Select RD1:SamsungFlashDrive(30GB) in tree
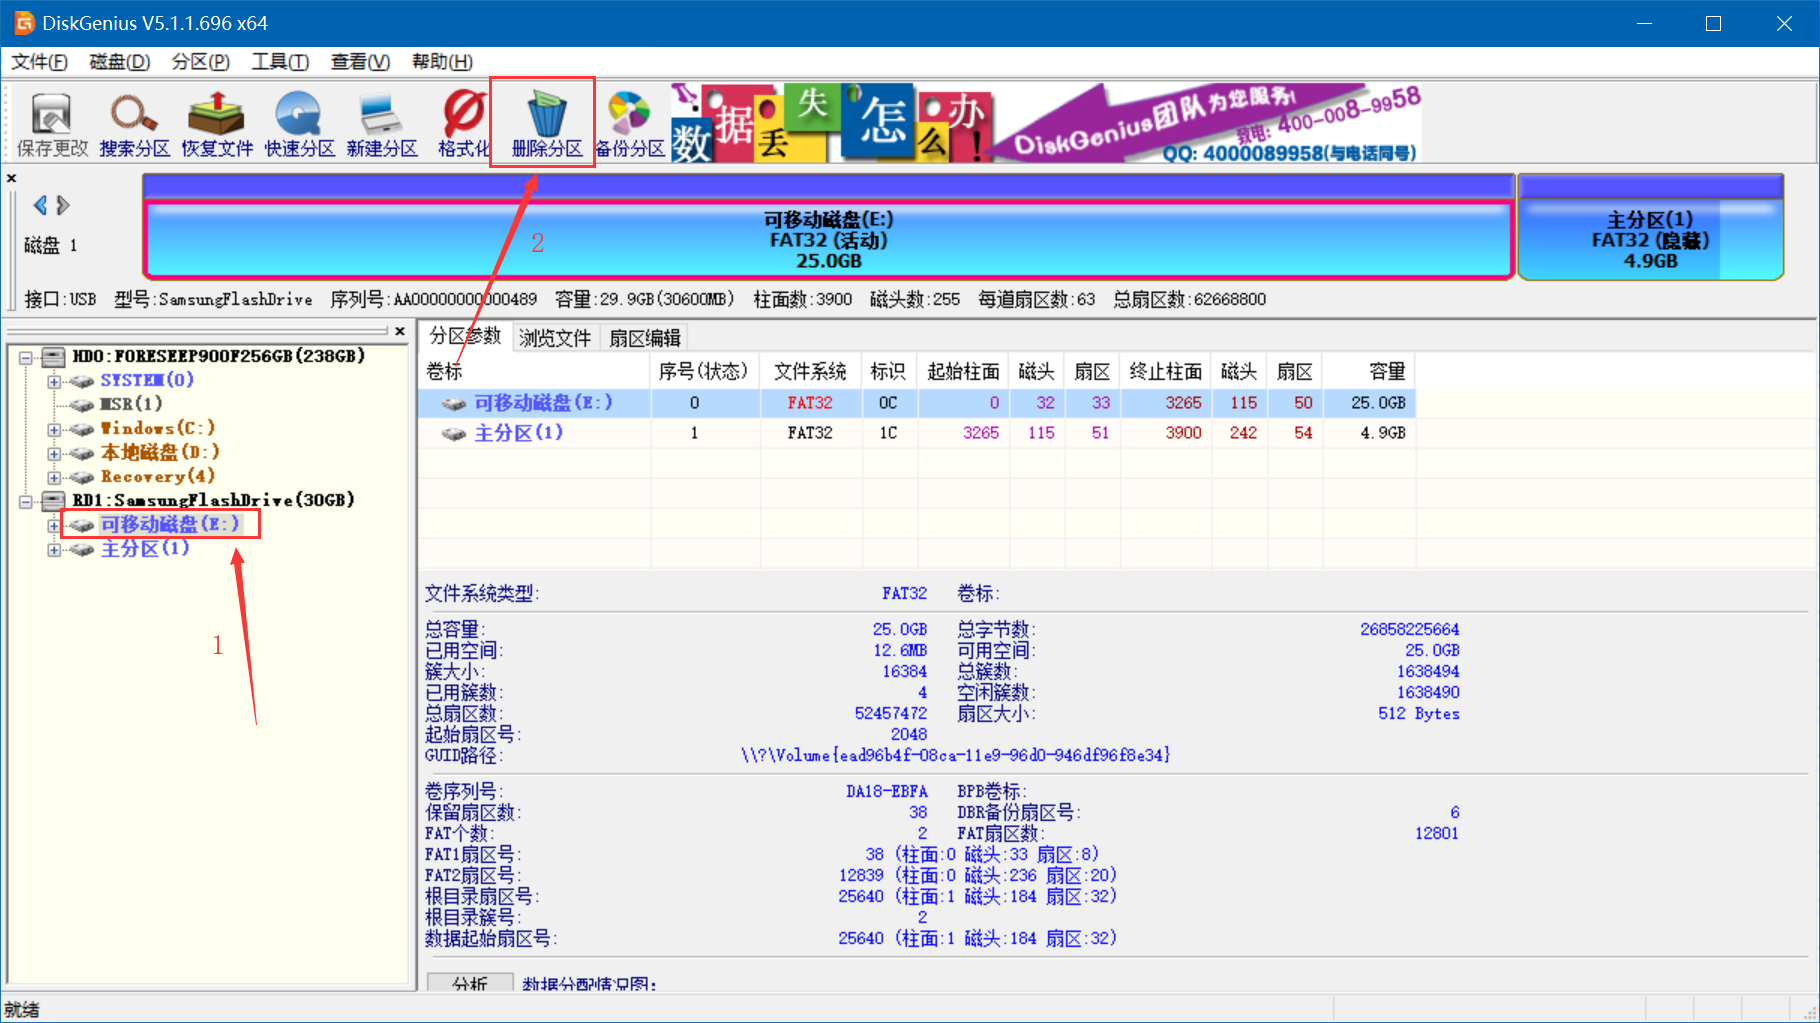 213,500
